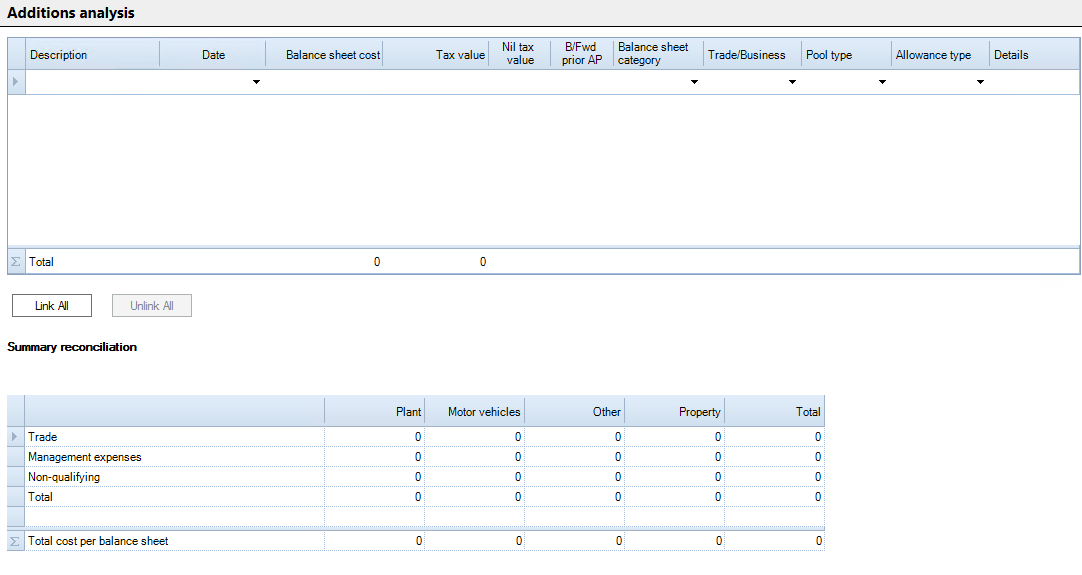Select the Management expenses row label
The width and height of the screenshot is (1082, 575).
click(x=85, y=457)
